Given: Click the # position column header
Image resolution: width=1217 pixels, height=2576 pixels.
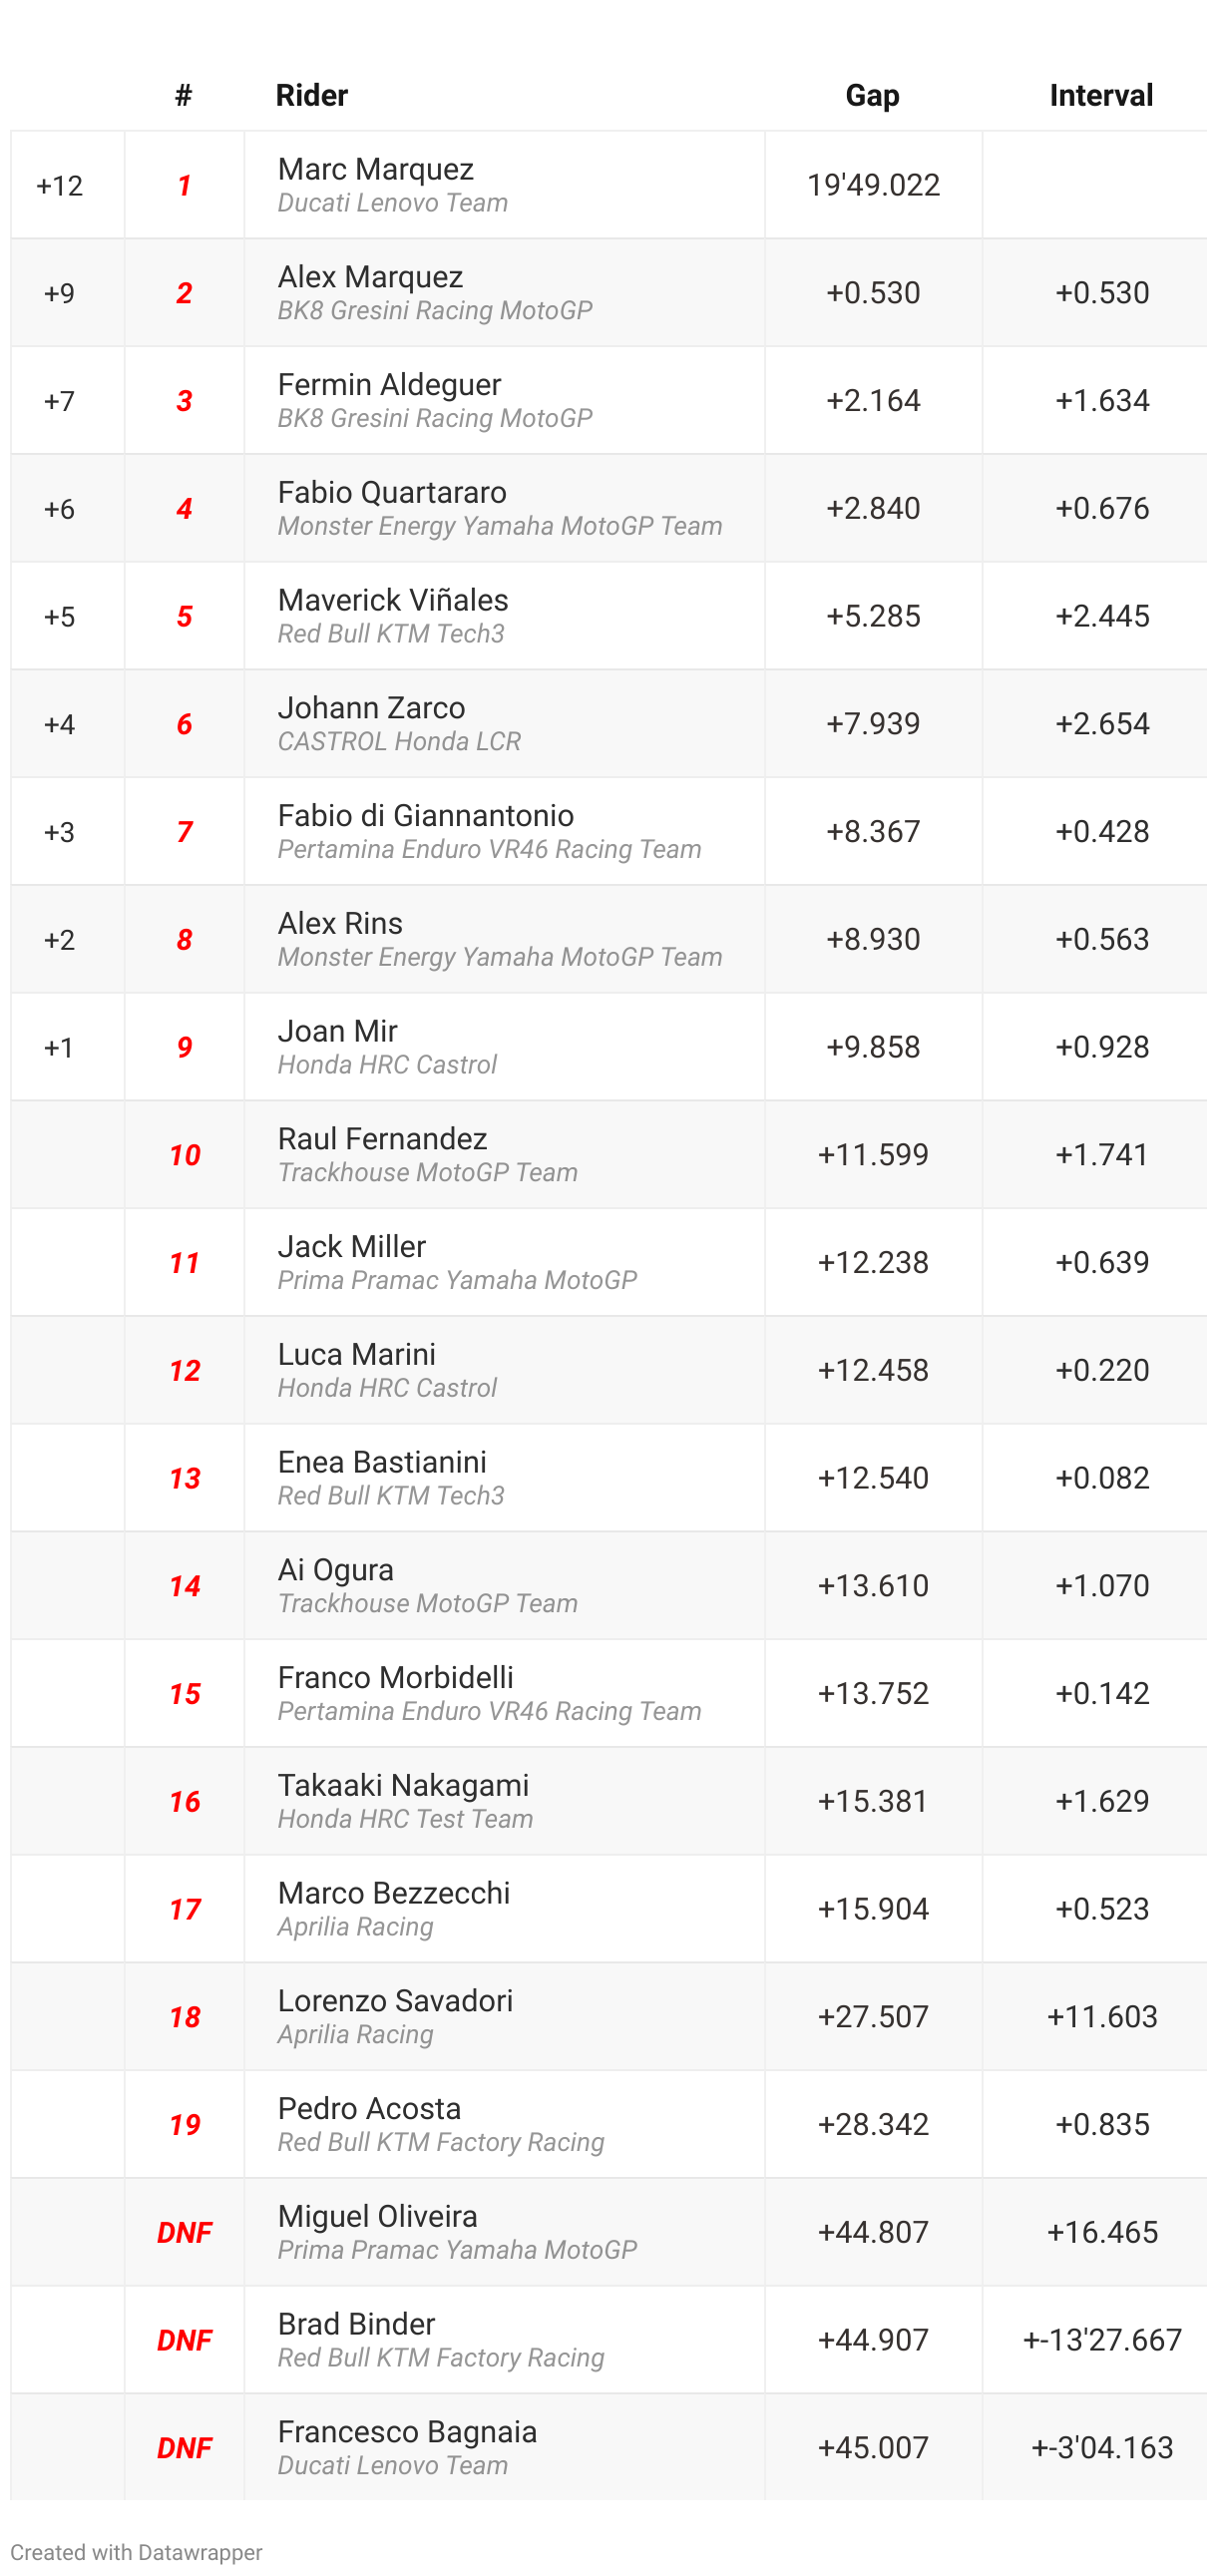Looking at the screenshot, I should 183,96.
